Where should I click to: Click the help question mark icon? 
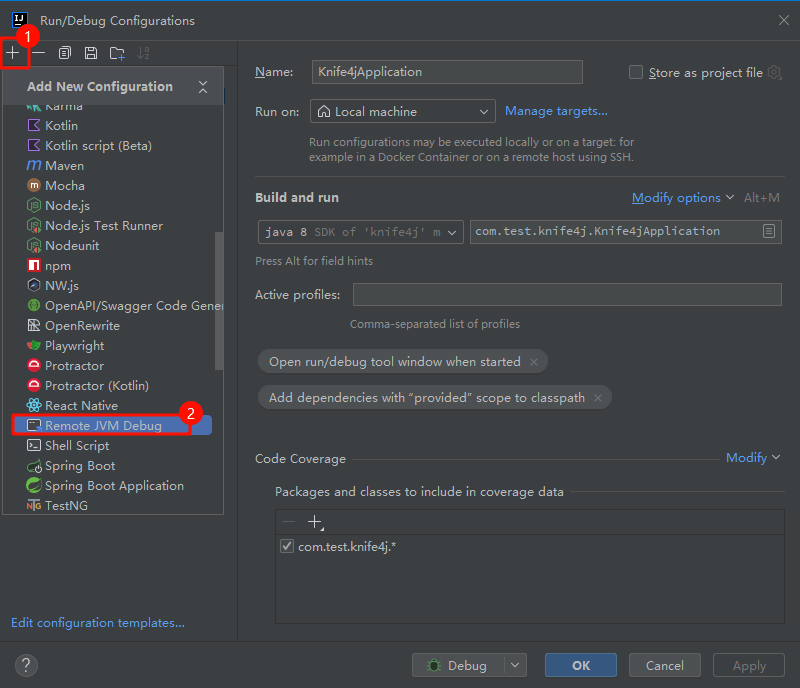(x=26, y=665)
